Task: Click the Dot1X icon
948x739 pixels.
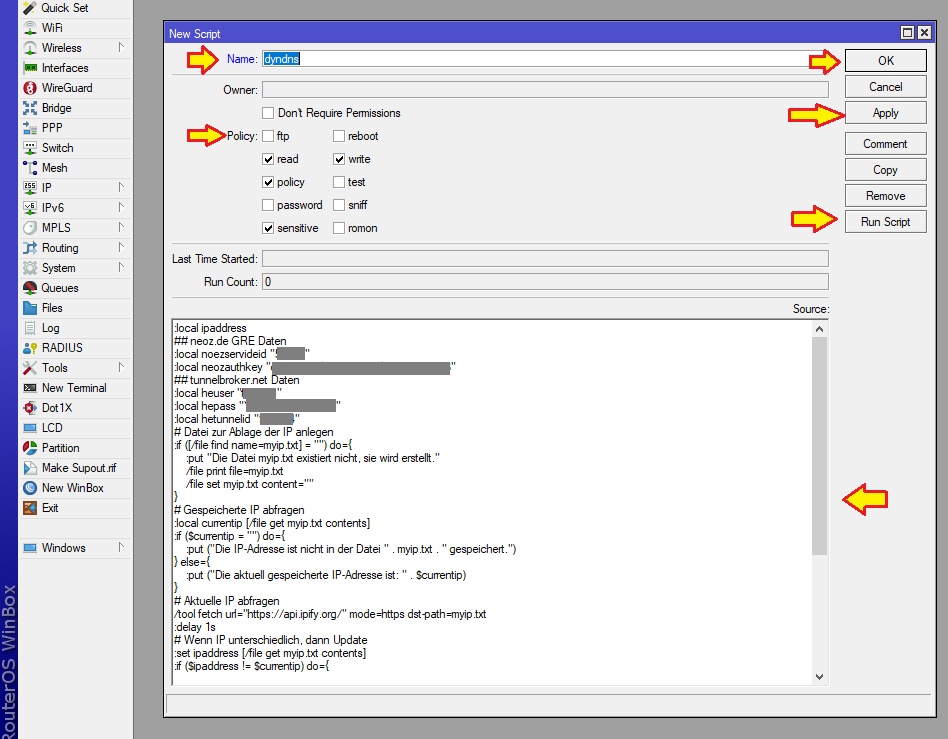Action: pos(30,408)
